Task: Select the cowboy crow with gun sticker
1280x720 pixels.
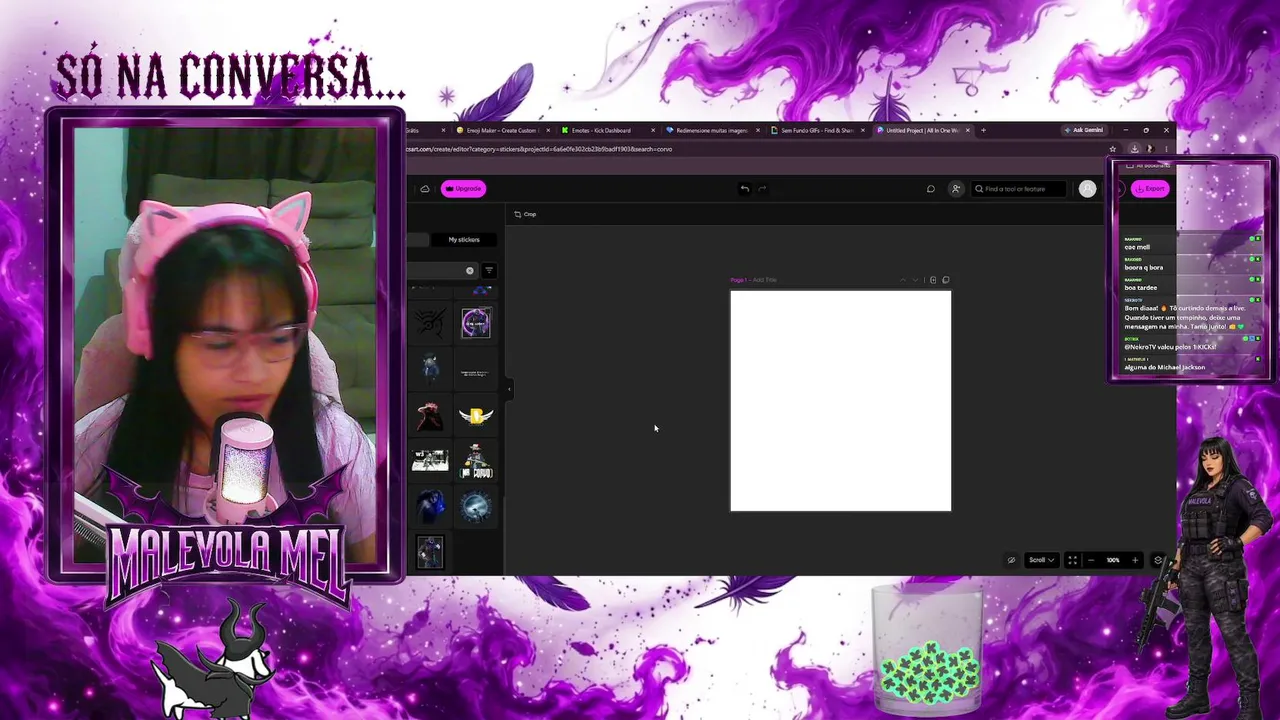Action: point(476,461)
